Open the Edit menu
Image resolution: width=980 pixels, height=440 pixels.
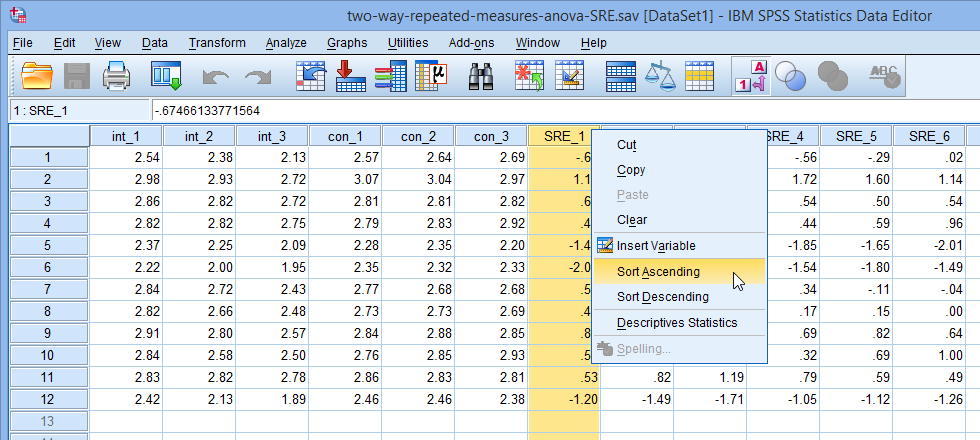pos(64,43)
